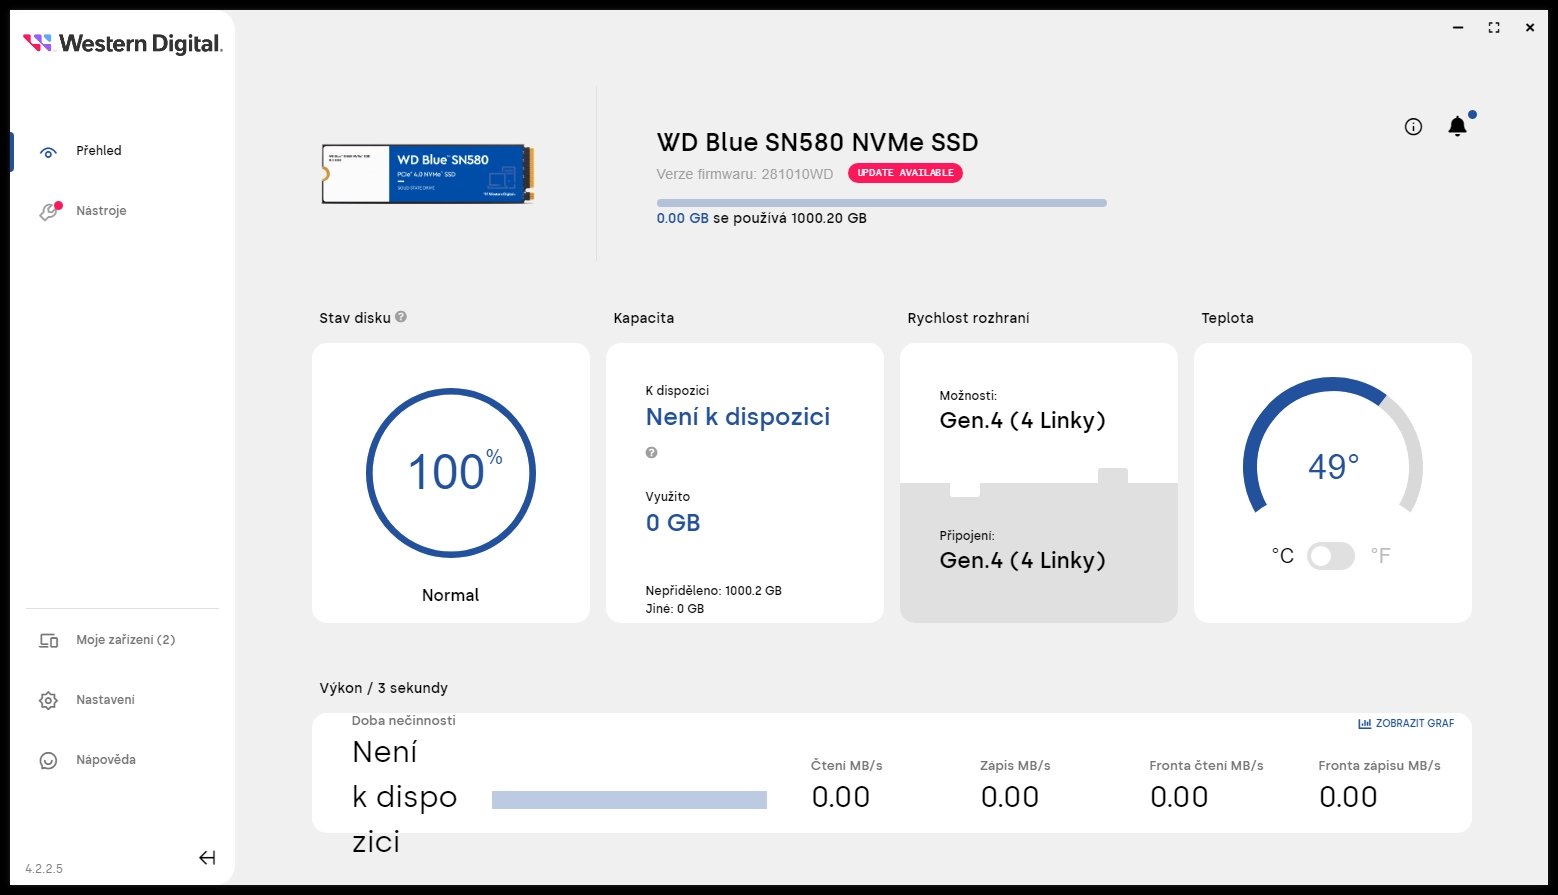Click the °F label on the temperature toggle
The height and width of the screenshot is (895, 1558).
coord(1381,556)
